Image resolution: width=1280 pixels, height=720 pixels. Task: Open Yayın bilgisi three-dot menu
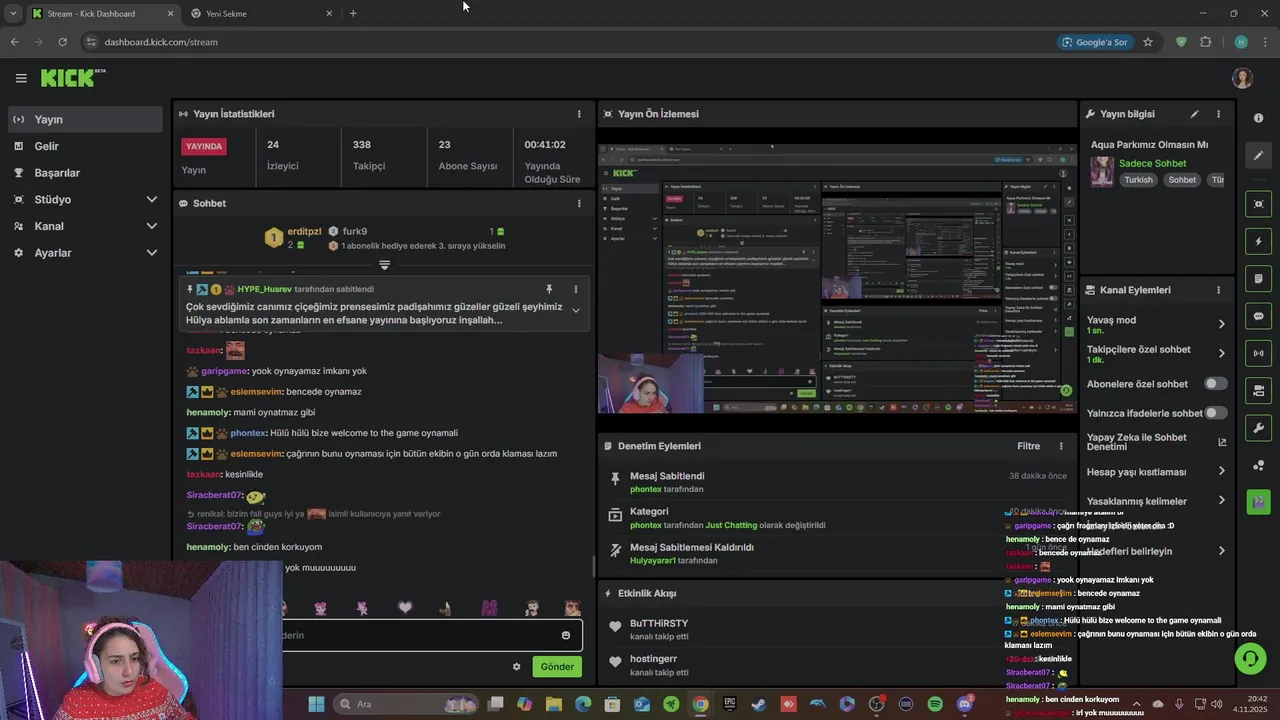click(x=1218, y=114)
